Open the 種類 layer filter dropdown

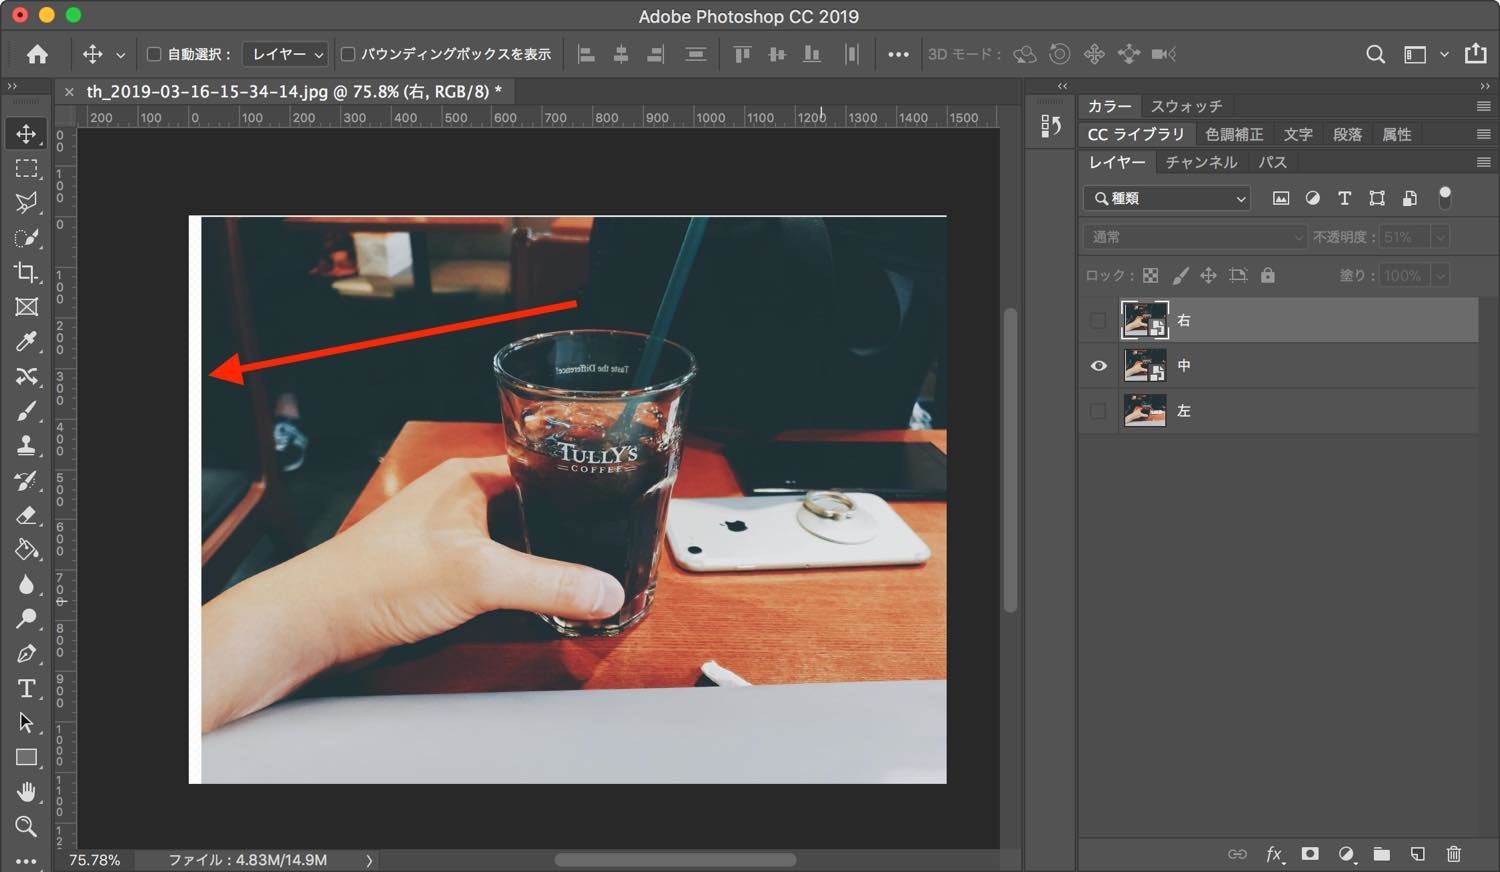1168,198
